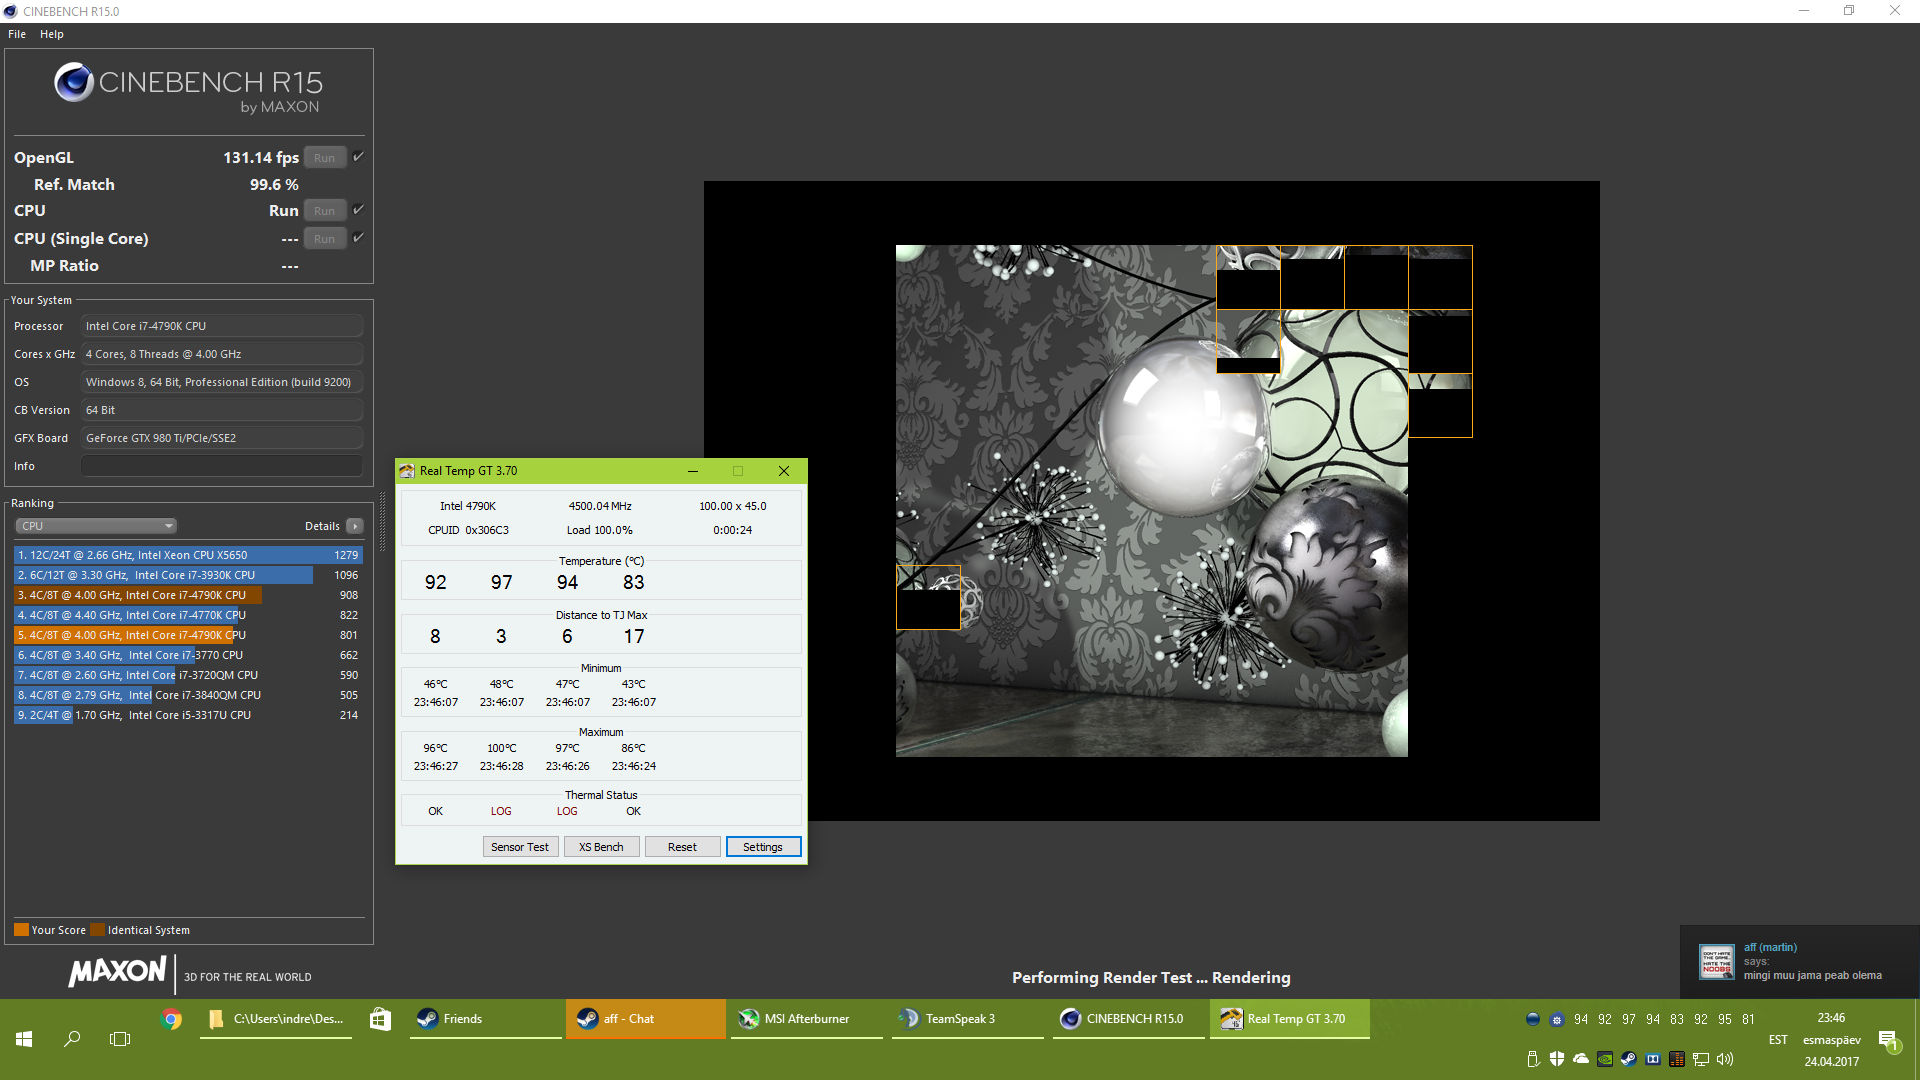
Task: Open the NVIDIA tray icon
Action: (1605, 1059)
